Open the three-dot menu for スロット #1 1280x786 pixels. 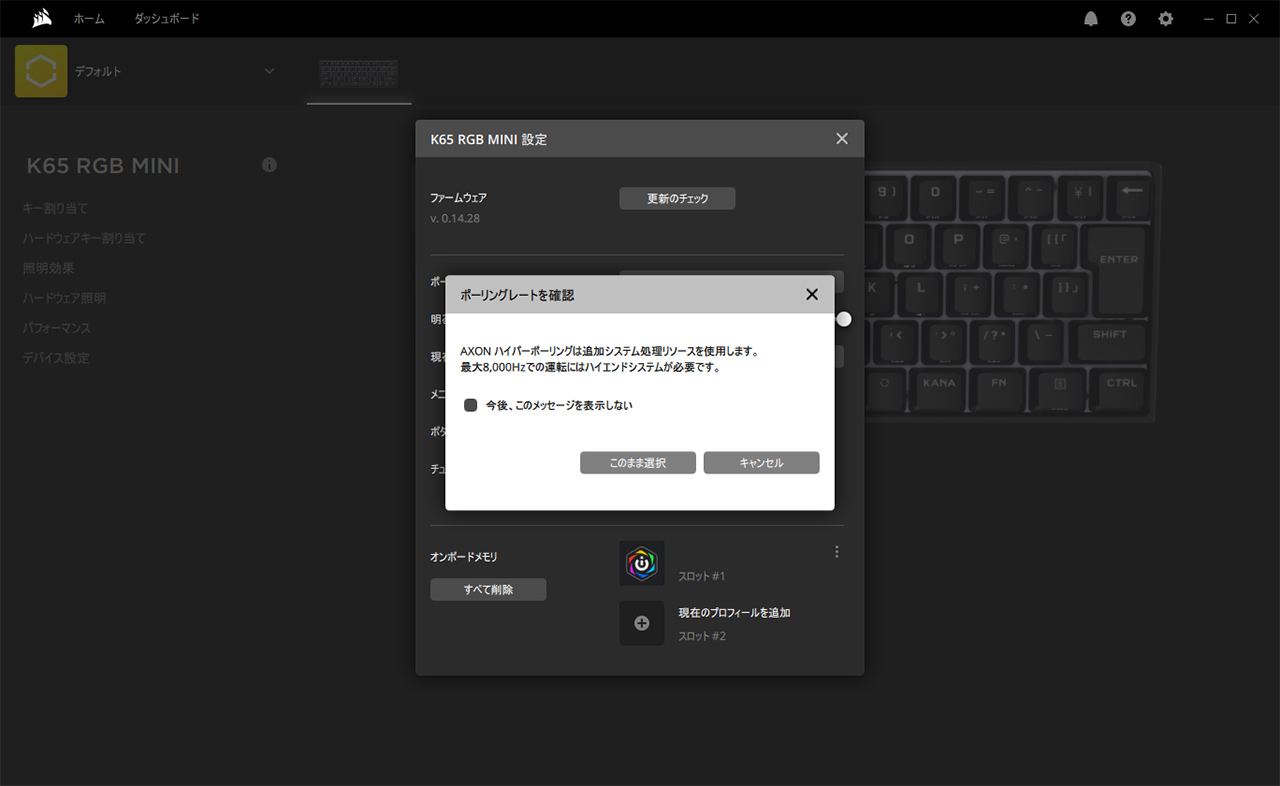coord(837,552)
